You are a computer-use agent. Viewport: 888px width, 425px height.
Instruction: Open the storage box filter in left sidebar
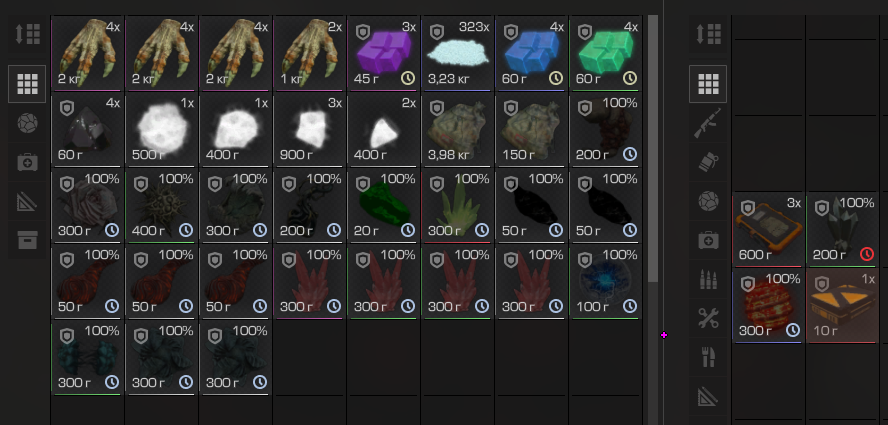[27, 240]
